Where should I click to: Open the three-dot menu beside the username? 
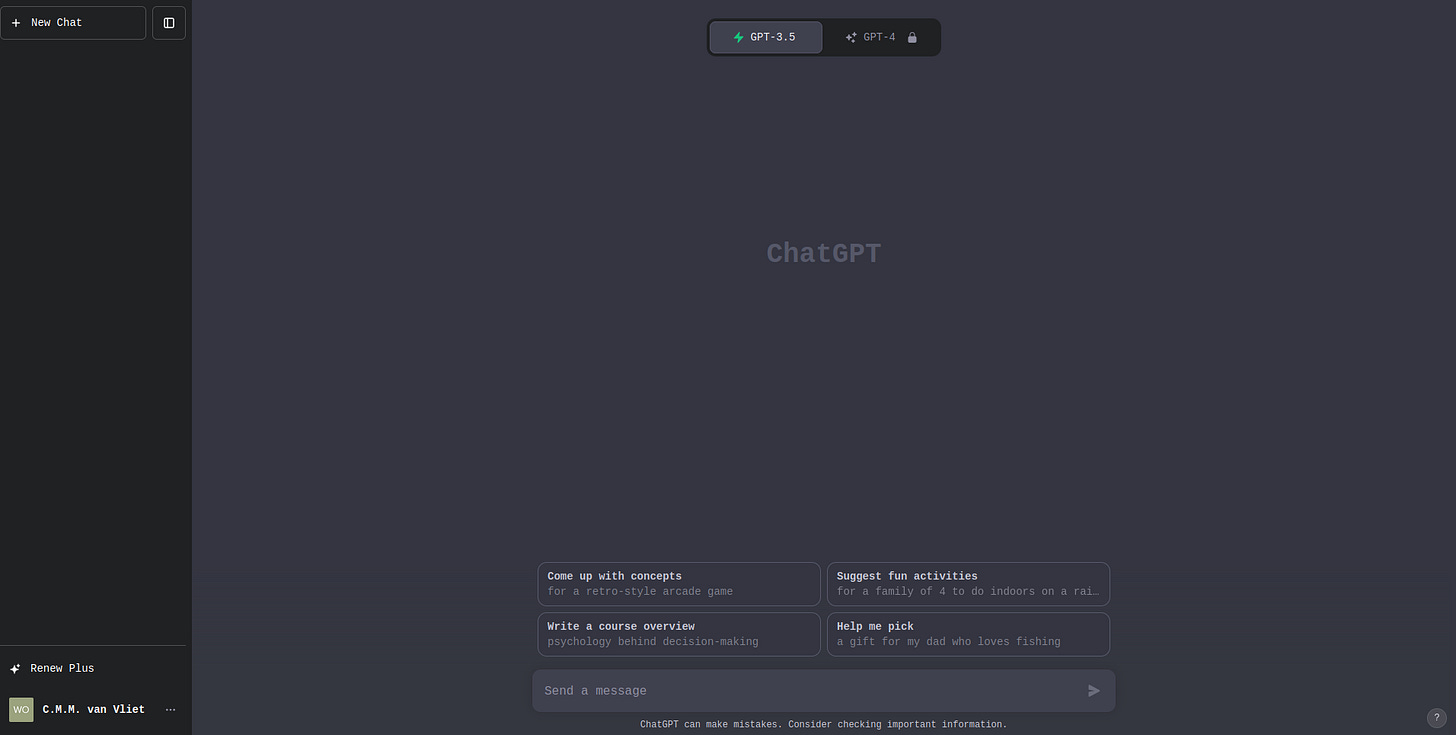click(x=170, y=710)
